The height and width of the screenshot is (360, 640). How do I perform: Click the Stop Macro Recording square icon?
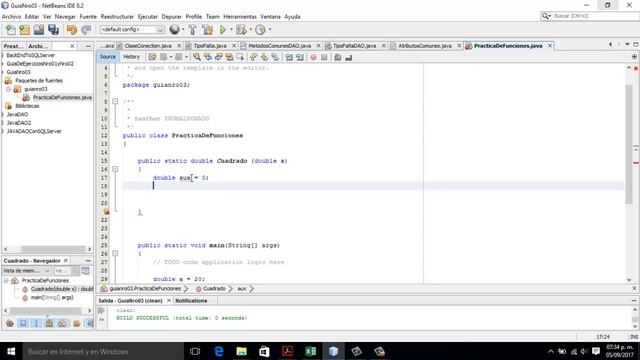[324, 57]
